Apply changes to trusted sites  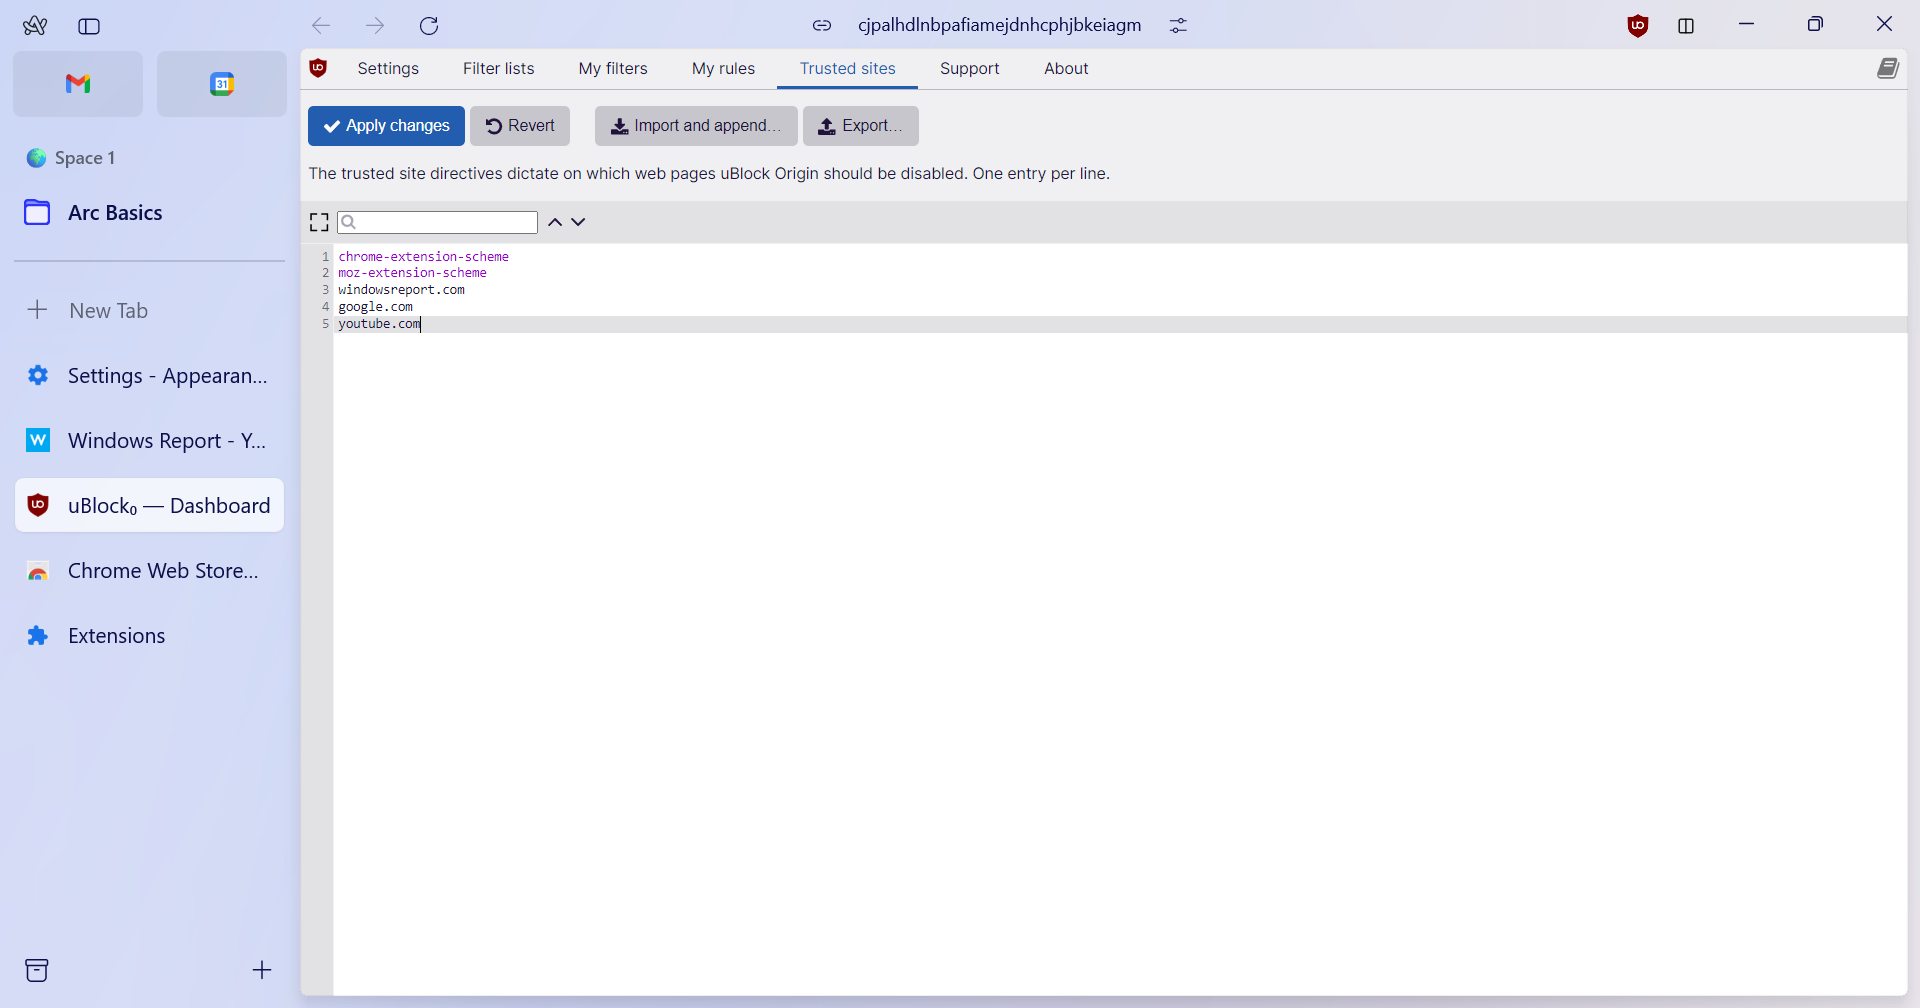[x=386, y=126]
